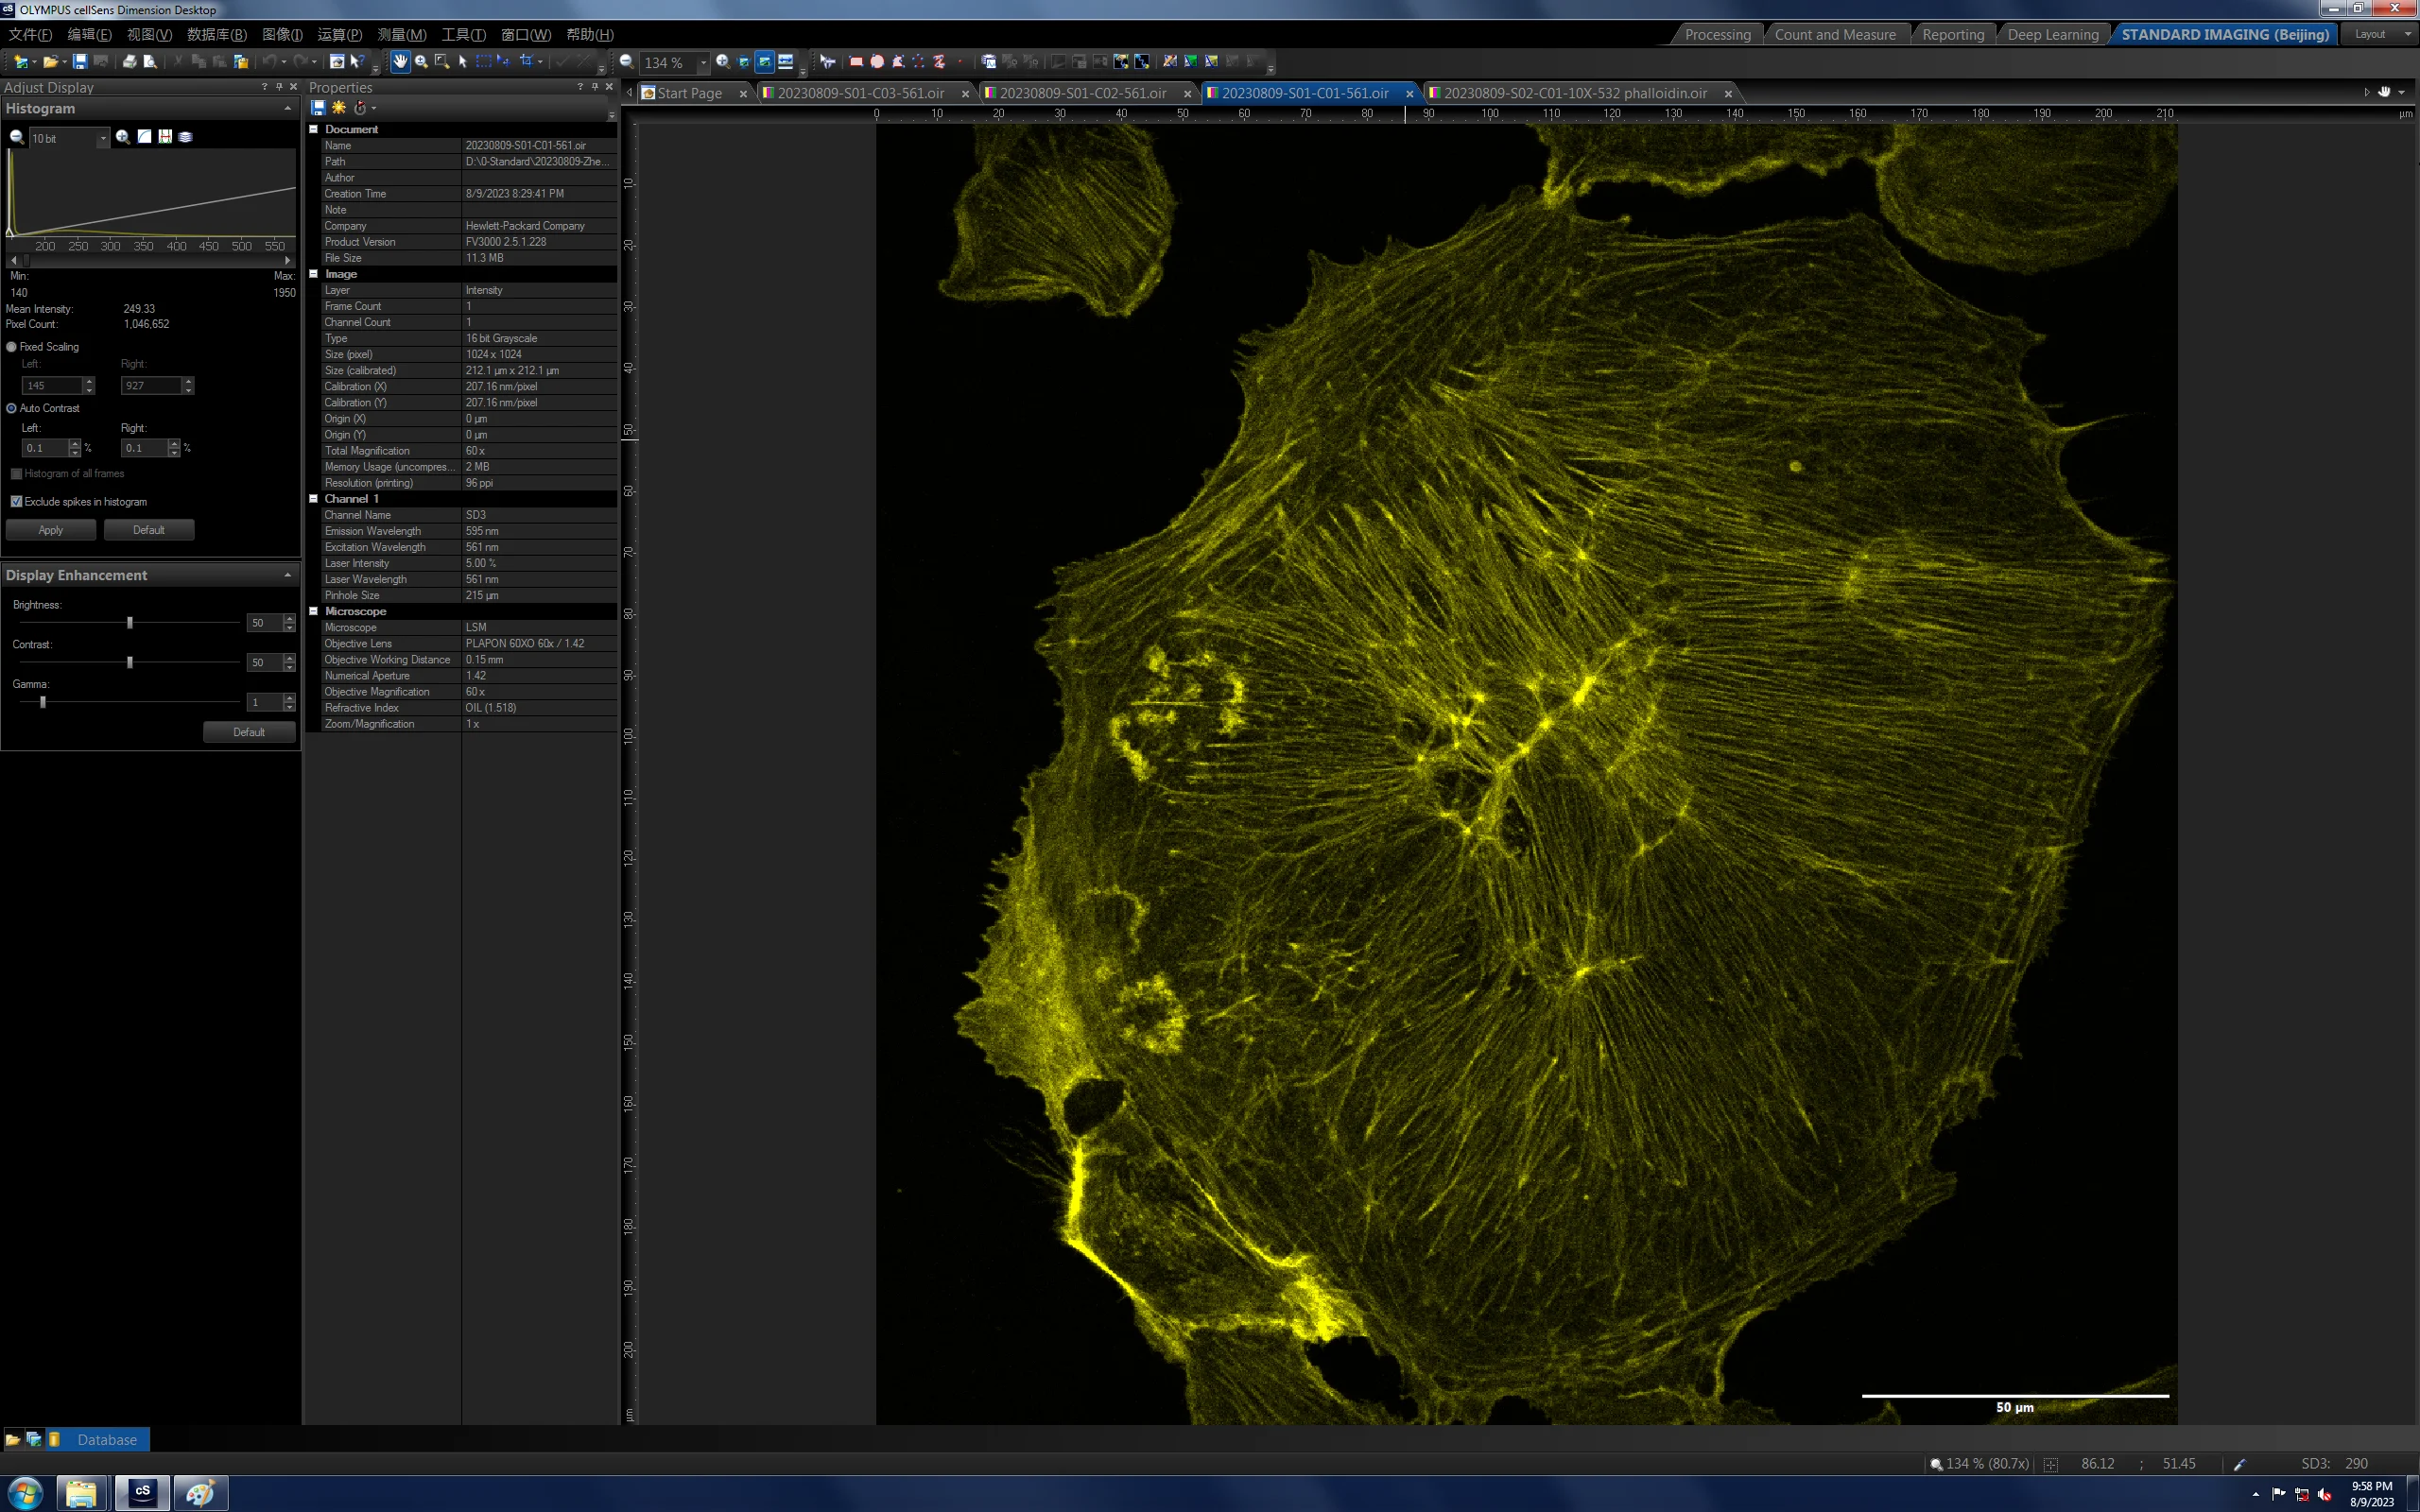The width and height of the screenshot is (2420, 1512).
Task: Click the Apply button in Histogram panel
Action: click(x=51, y=530)
